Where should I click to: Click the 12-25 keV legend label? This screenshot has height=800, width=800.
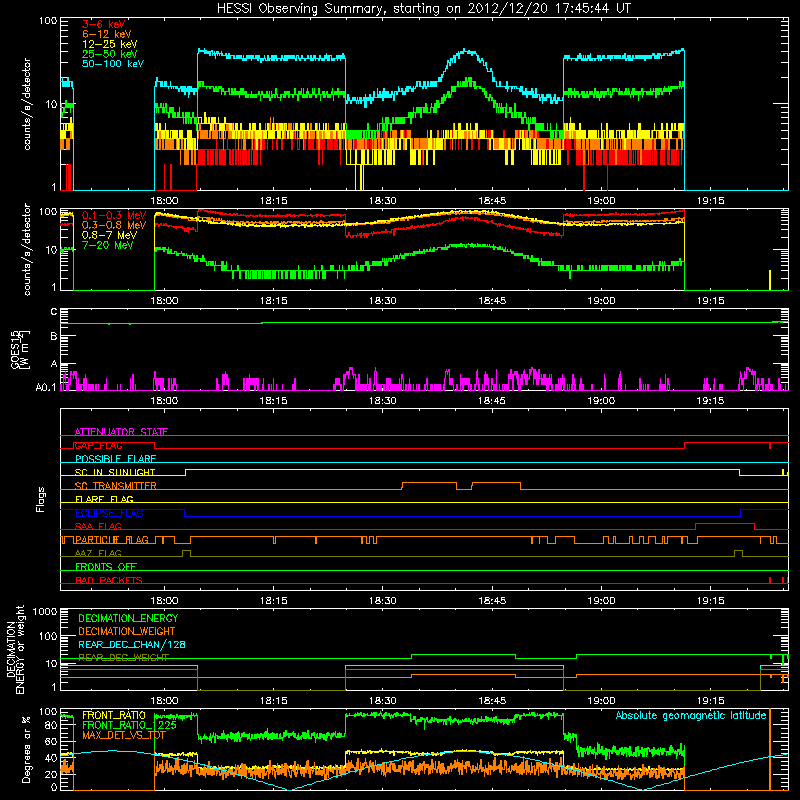109,44
